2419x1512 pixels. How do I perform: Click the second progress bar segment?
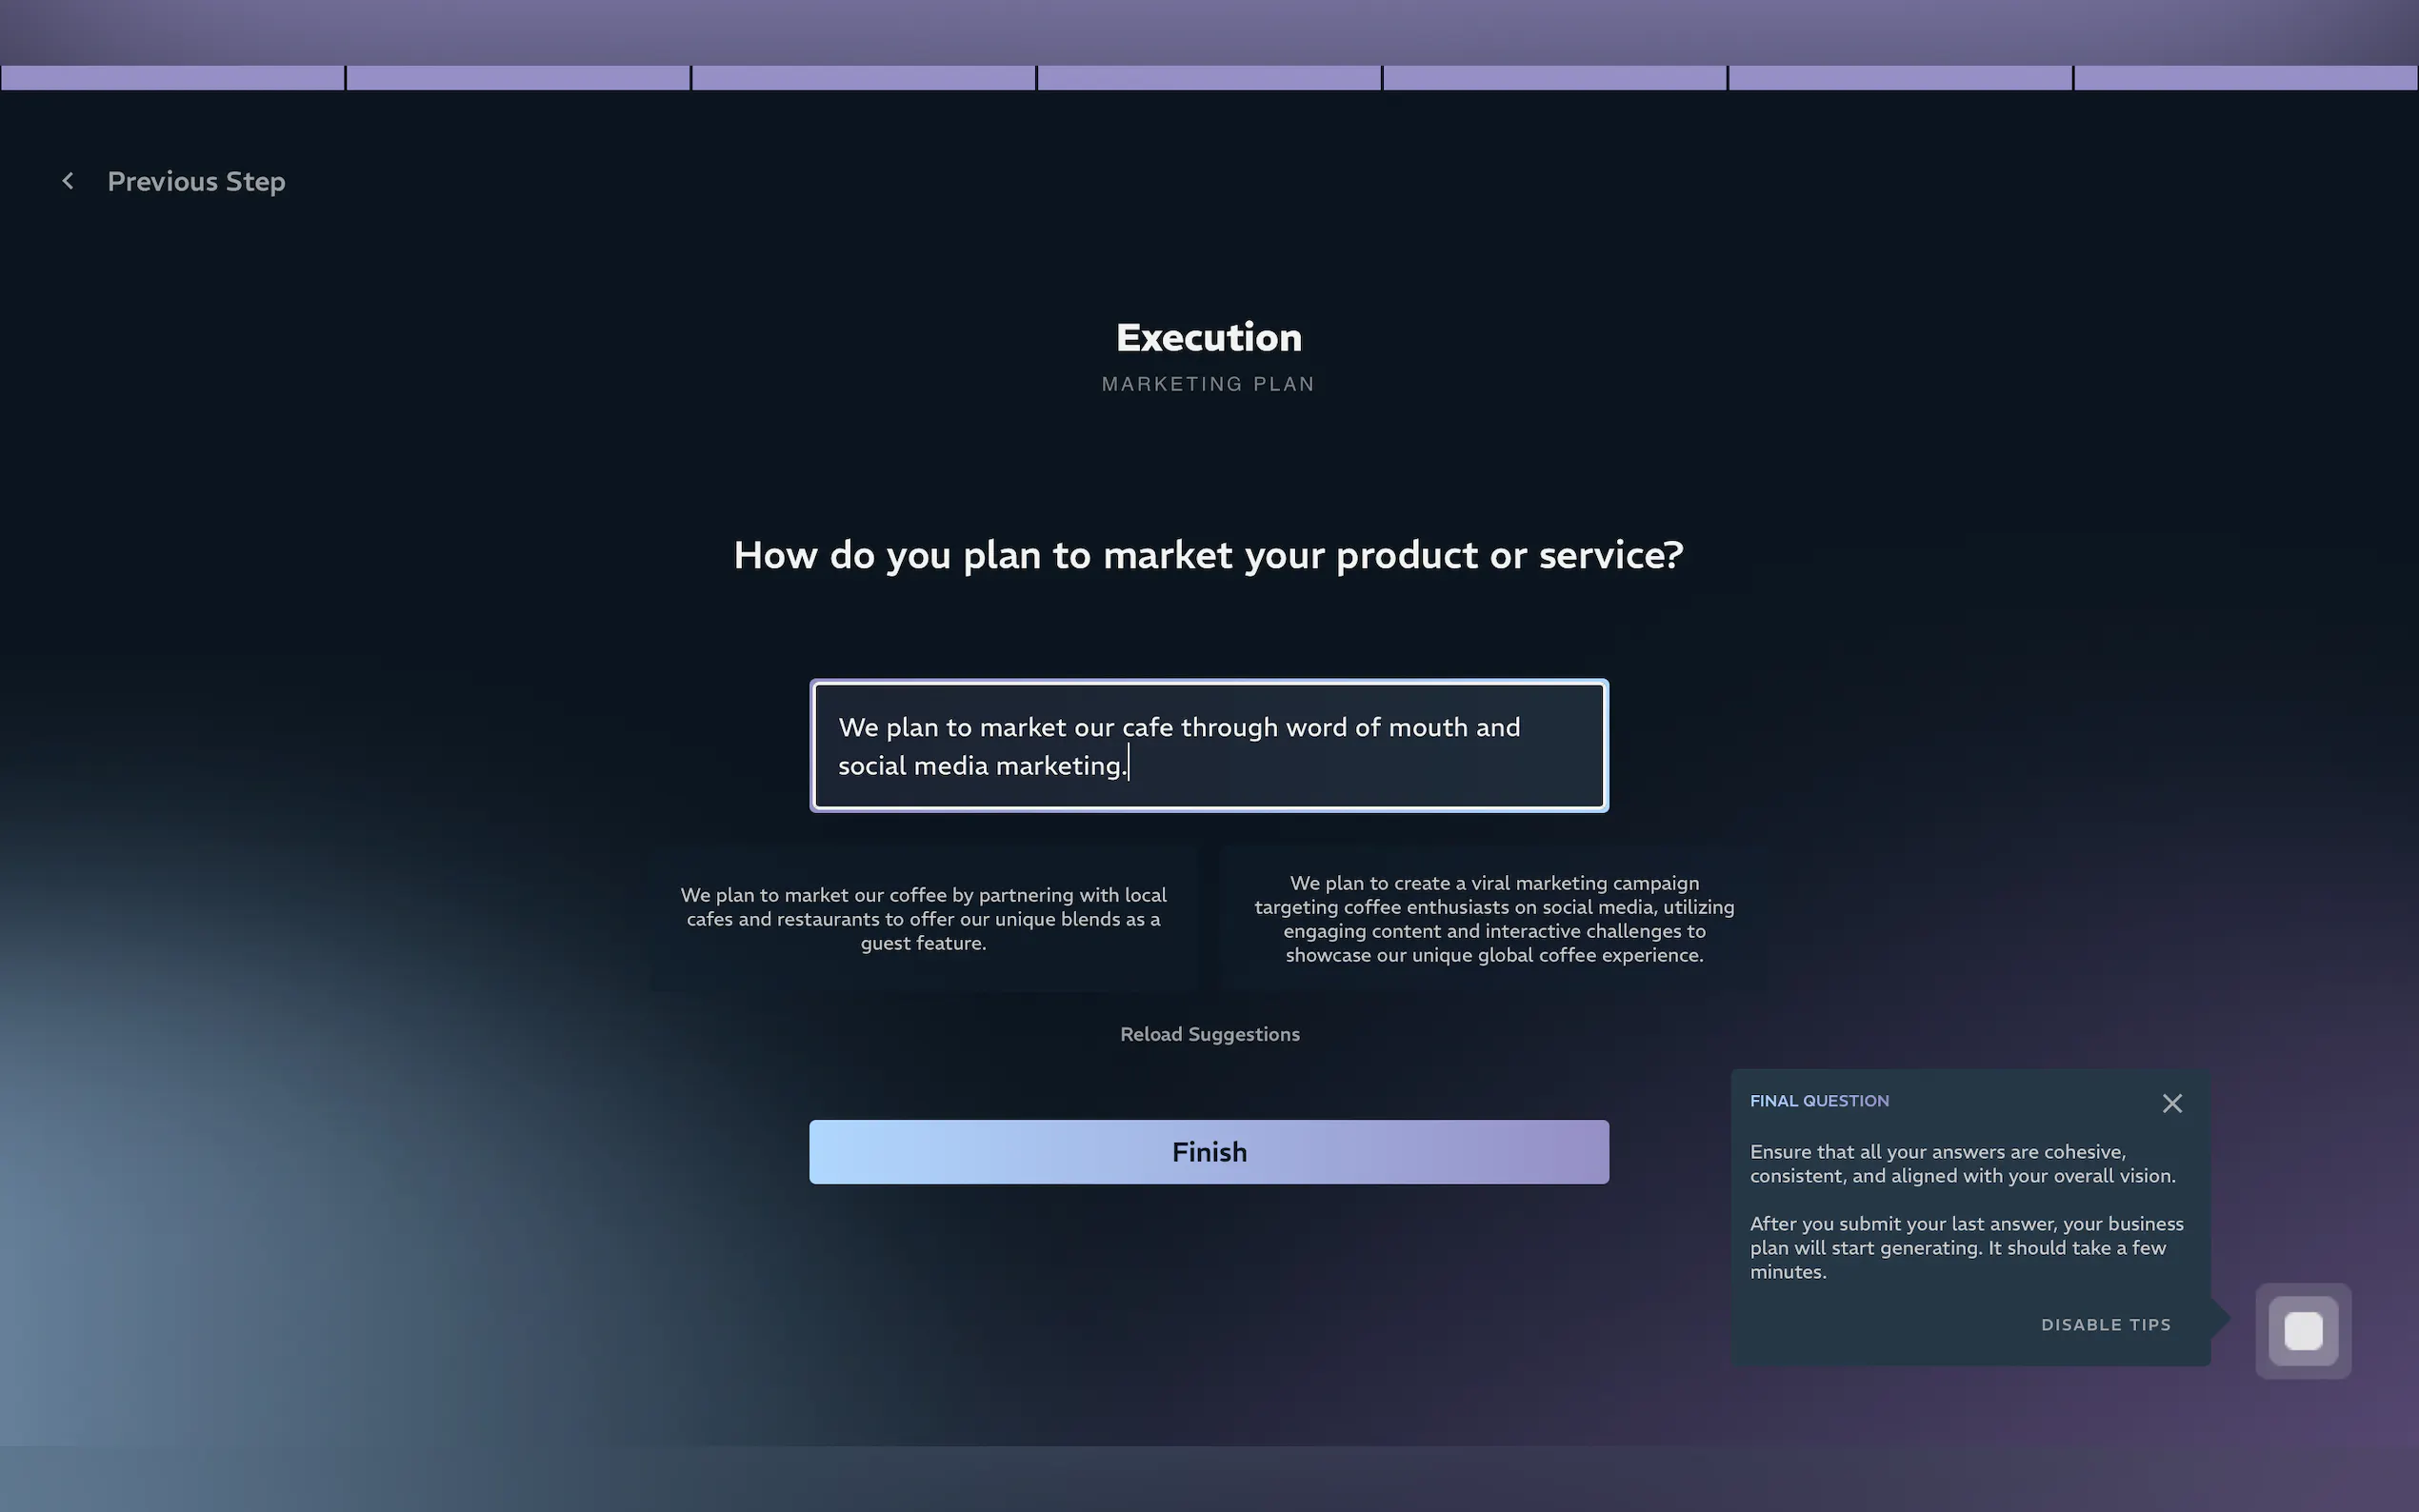click(x=517, y=77)
